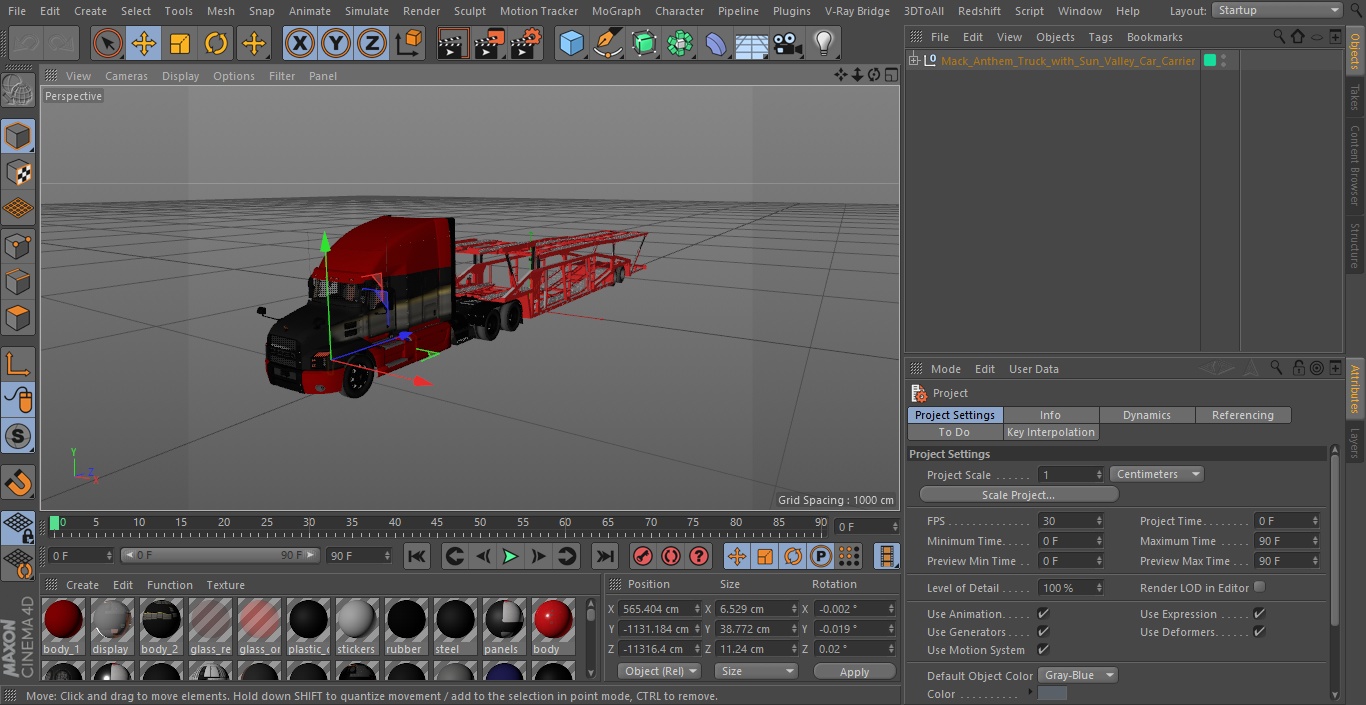Screen dimensions: 1366x705
Task: Open viewport Cameras menu
Action: click(126, 76)
